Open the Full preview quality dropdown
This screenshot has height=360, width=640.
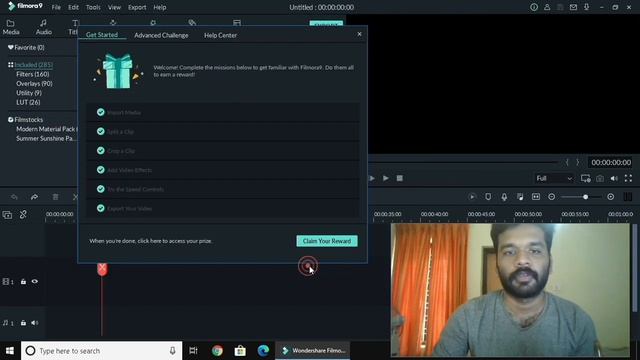click(554, 178)
